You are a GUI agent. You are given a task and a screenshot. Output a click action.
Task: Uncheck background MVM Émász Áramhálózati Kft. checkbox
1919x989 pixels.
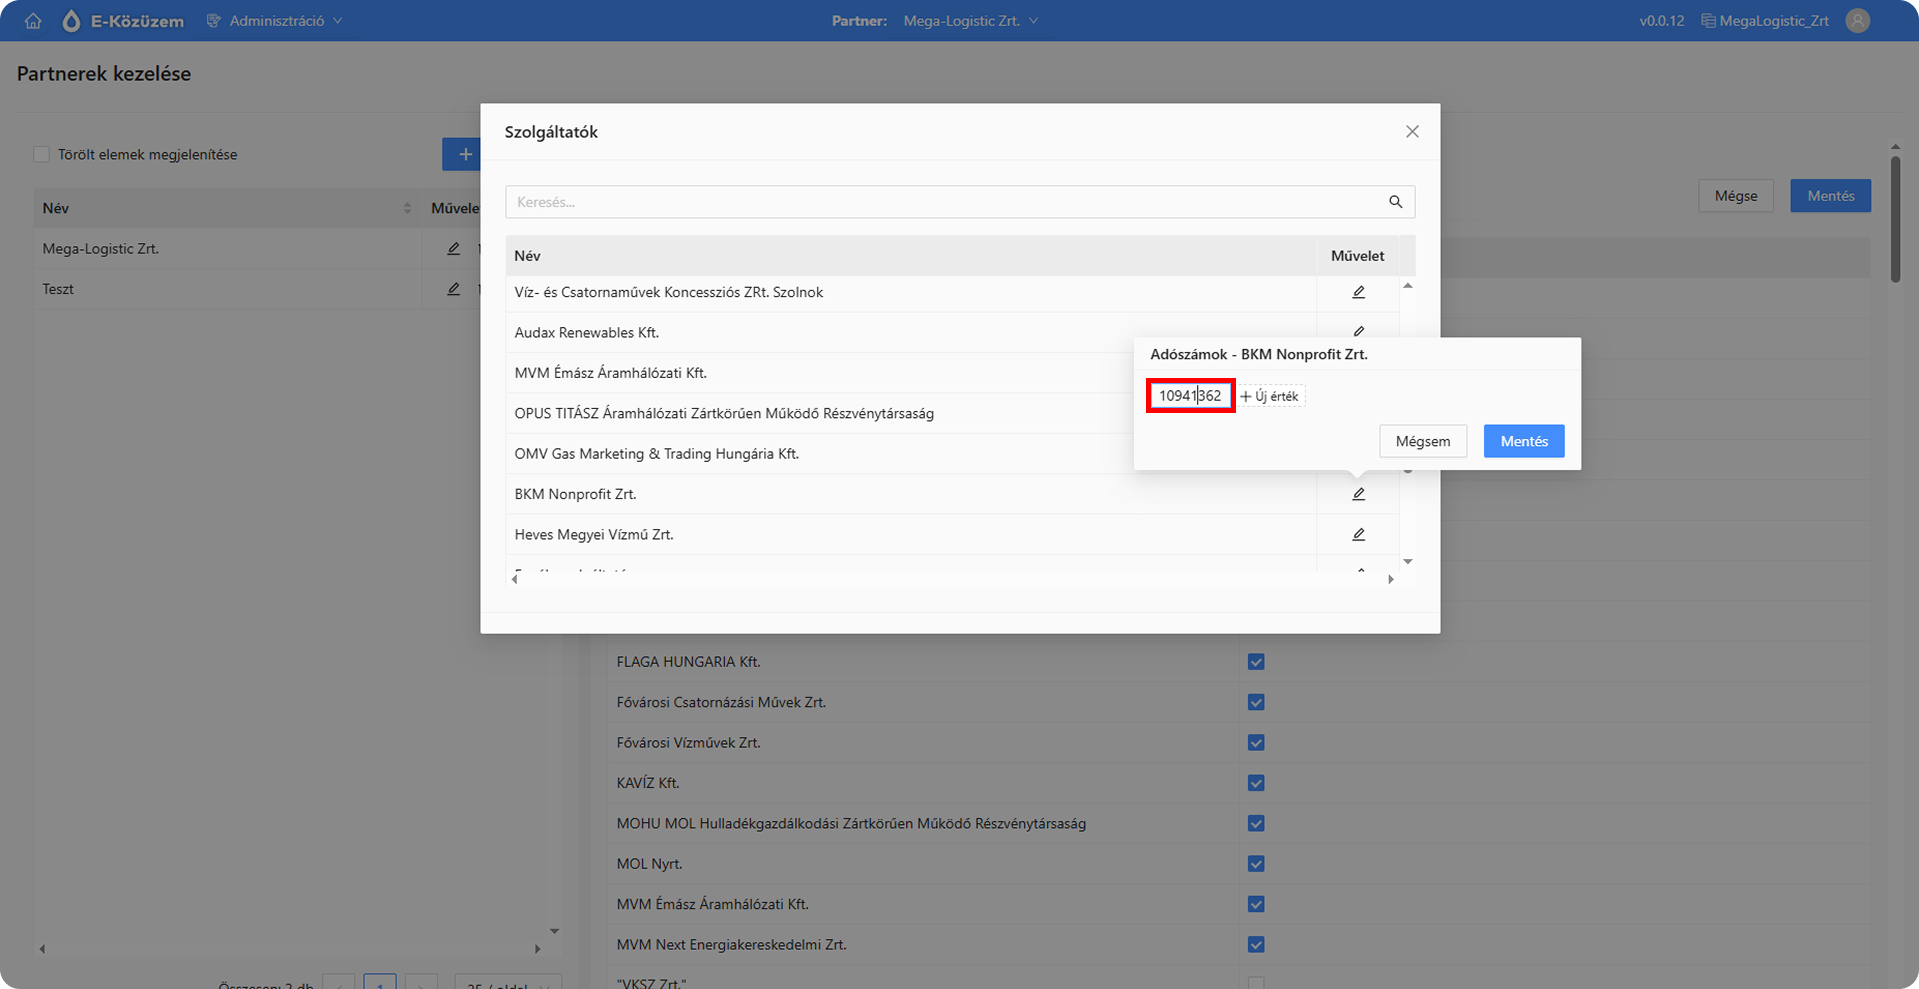click(x=1256, y=904)
